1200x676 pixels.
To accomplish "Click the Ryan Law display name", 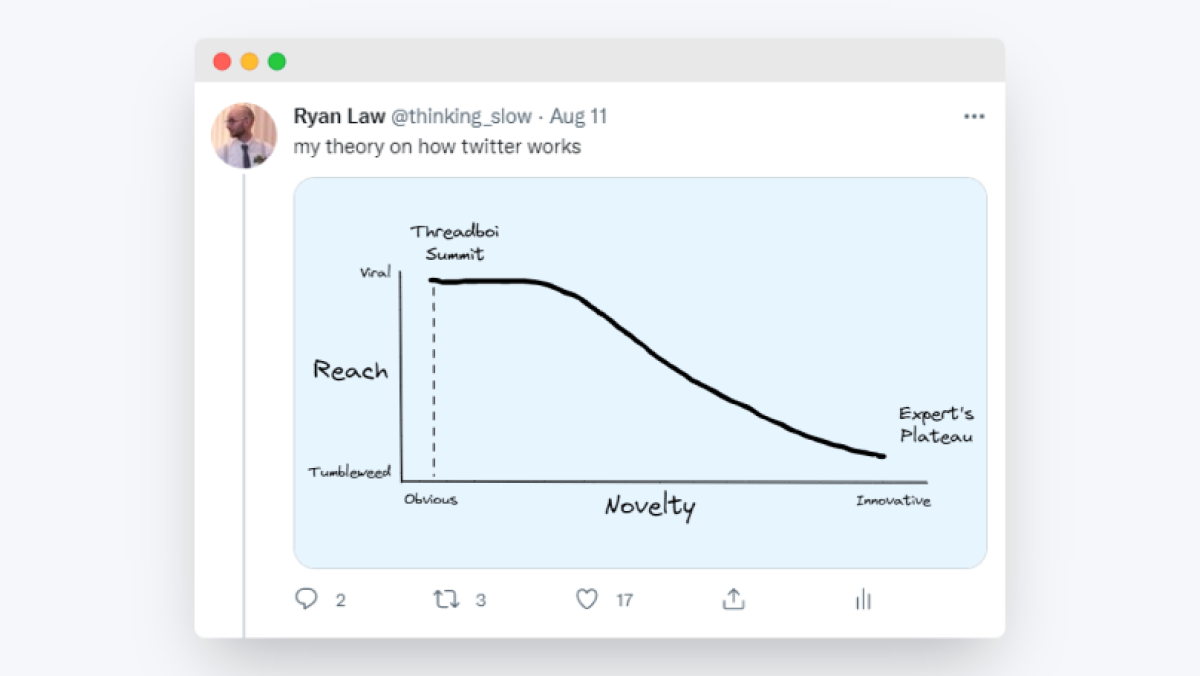I will (339, 117).
